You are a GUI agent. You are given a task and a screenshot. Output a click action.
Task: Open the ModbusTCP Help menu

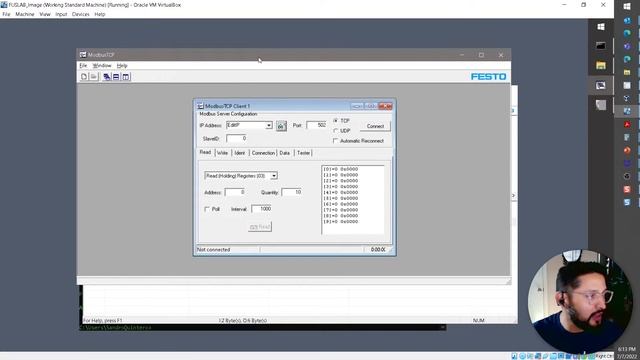pos(122,66)
